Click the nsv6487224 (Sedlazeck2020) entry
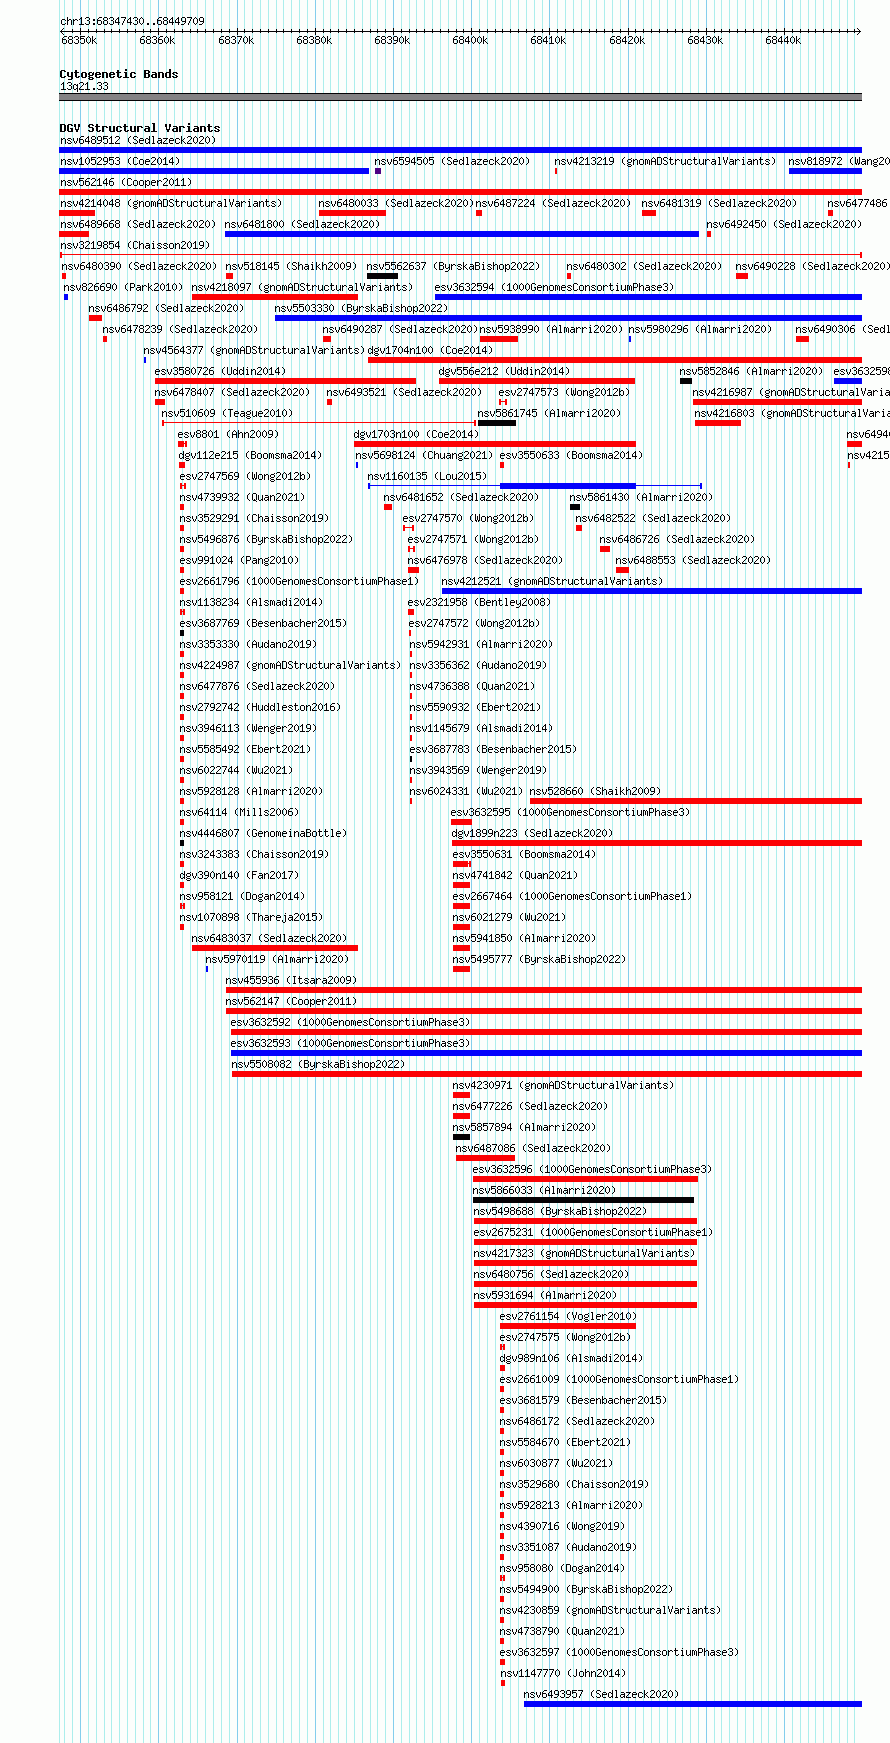Image resolution: width=890 pixels, height=1743 pixels. pyautogui.click(x=553, y=203)
